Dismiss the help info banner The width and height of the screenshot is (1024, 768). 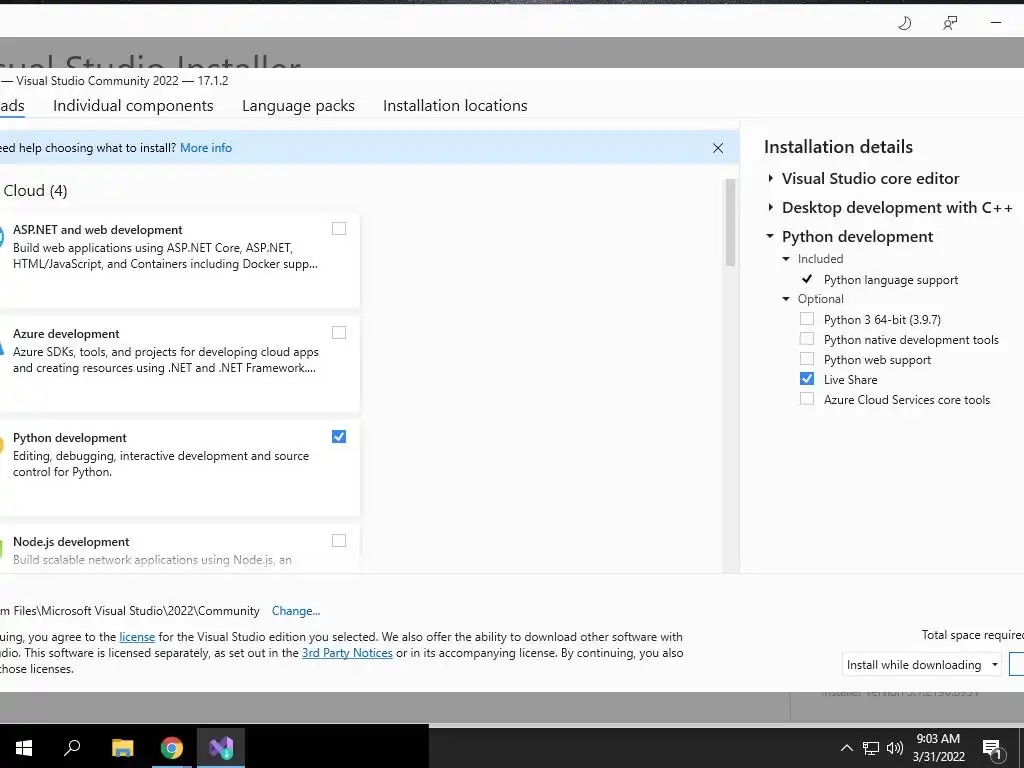point(718,148)
